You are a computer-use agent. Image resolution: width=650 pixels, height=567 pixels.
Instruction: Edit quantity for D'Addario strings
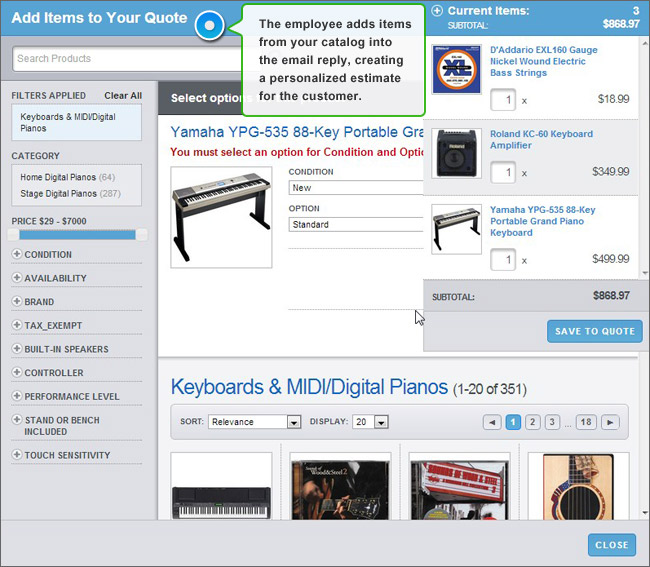[x=503, y=100]
